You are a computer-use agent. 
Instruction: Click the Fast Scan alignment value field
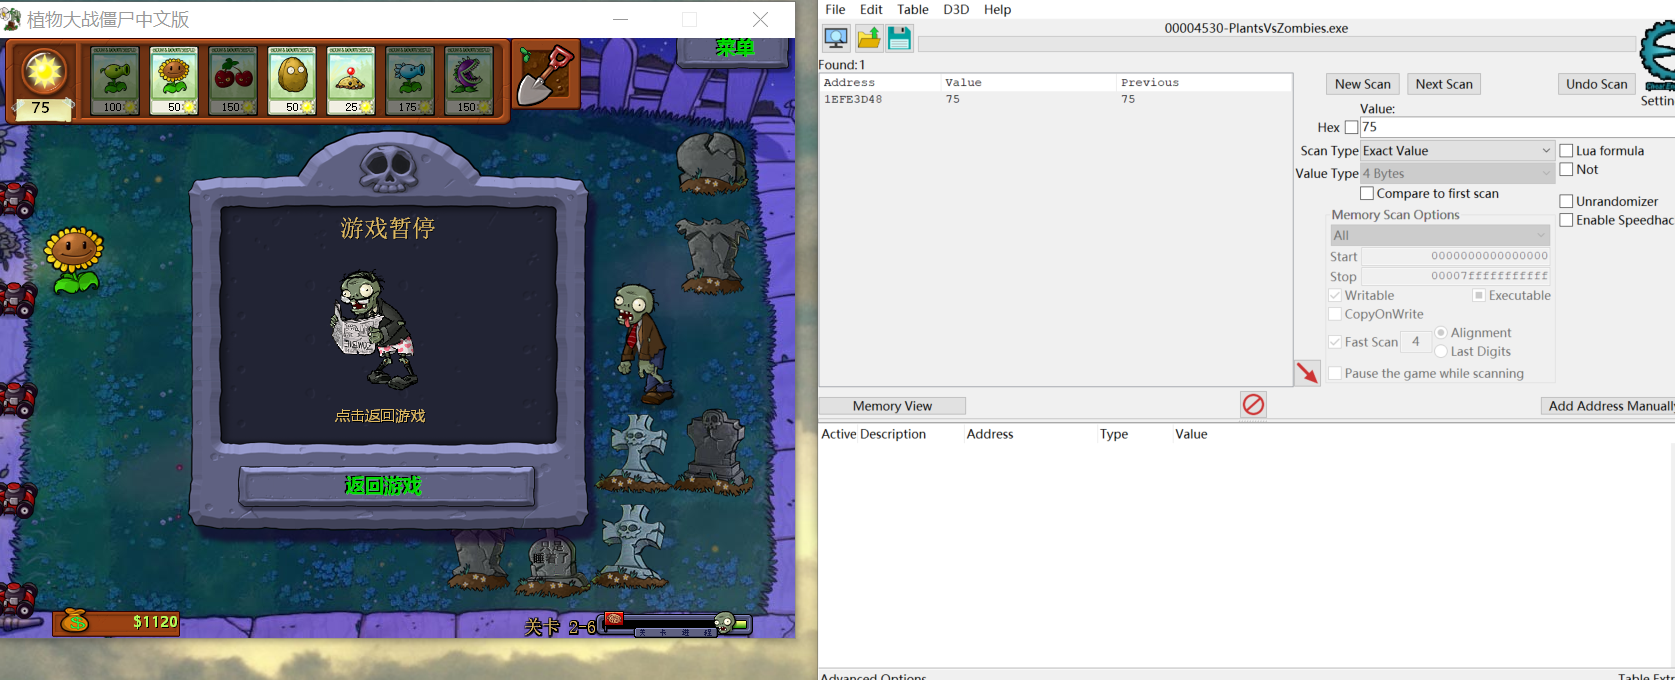point(1415,342)
